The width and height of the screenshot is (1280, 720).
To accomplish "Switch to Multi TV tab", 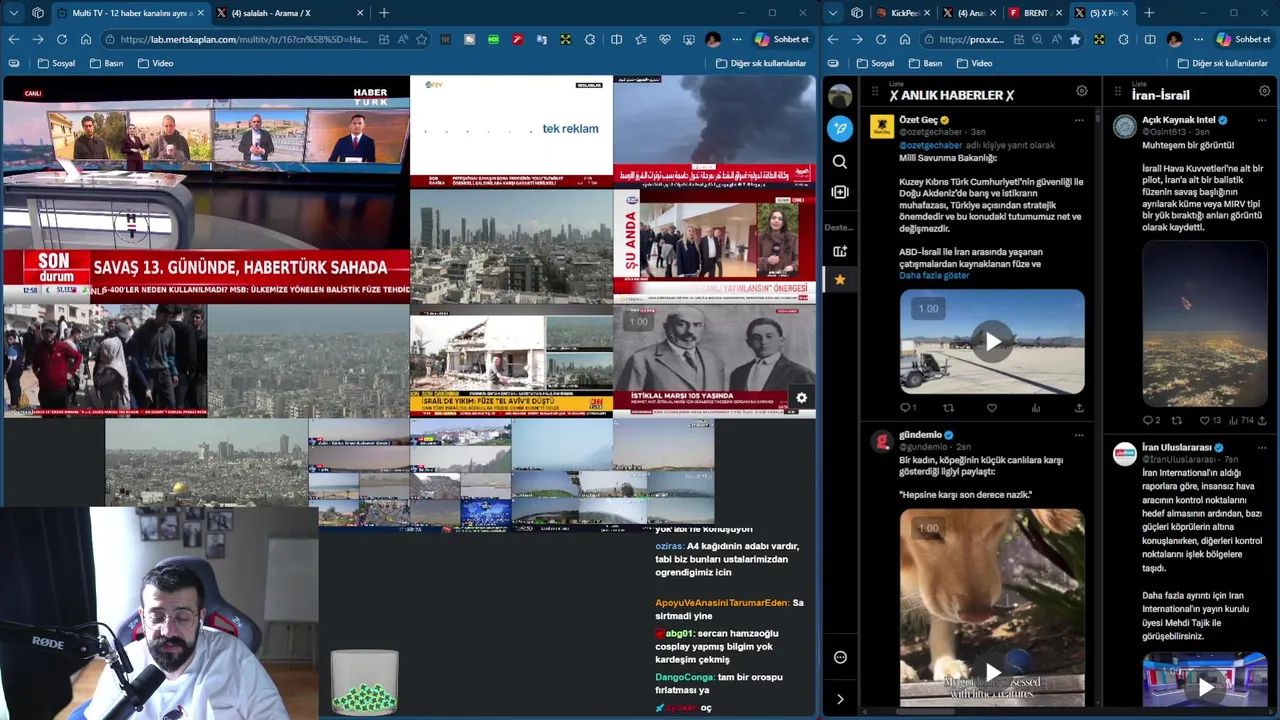I will 130,13.
